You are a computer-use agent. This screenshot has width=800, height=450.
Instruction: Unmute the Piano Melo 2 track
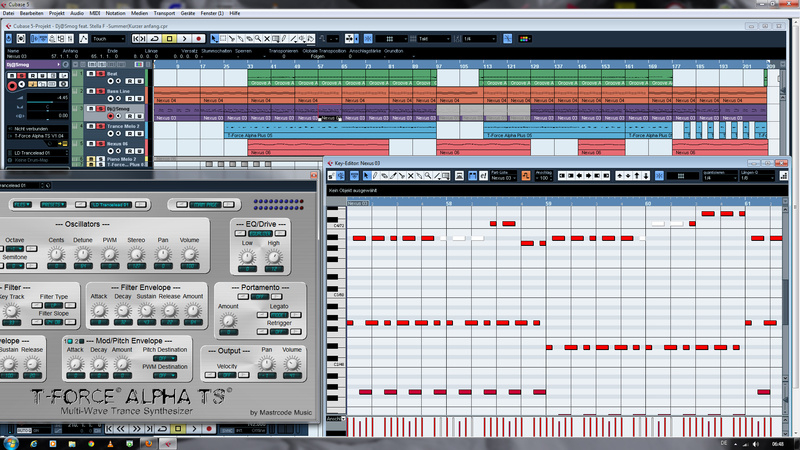[91, 159]
